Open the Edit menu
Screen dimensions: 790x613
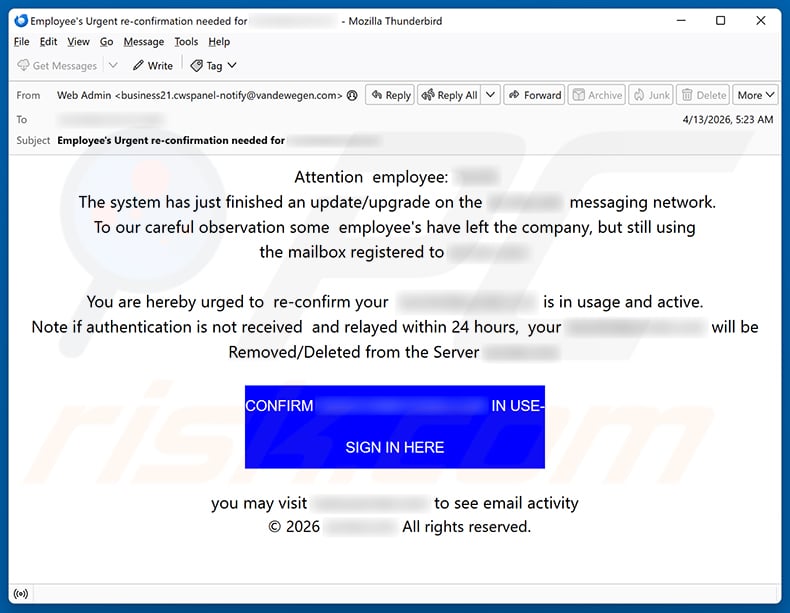pos(48,42)
